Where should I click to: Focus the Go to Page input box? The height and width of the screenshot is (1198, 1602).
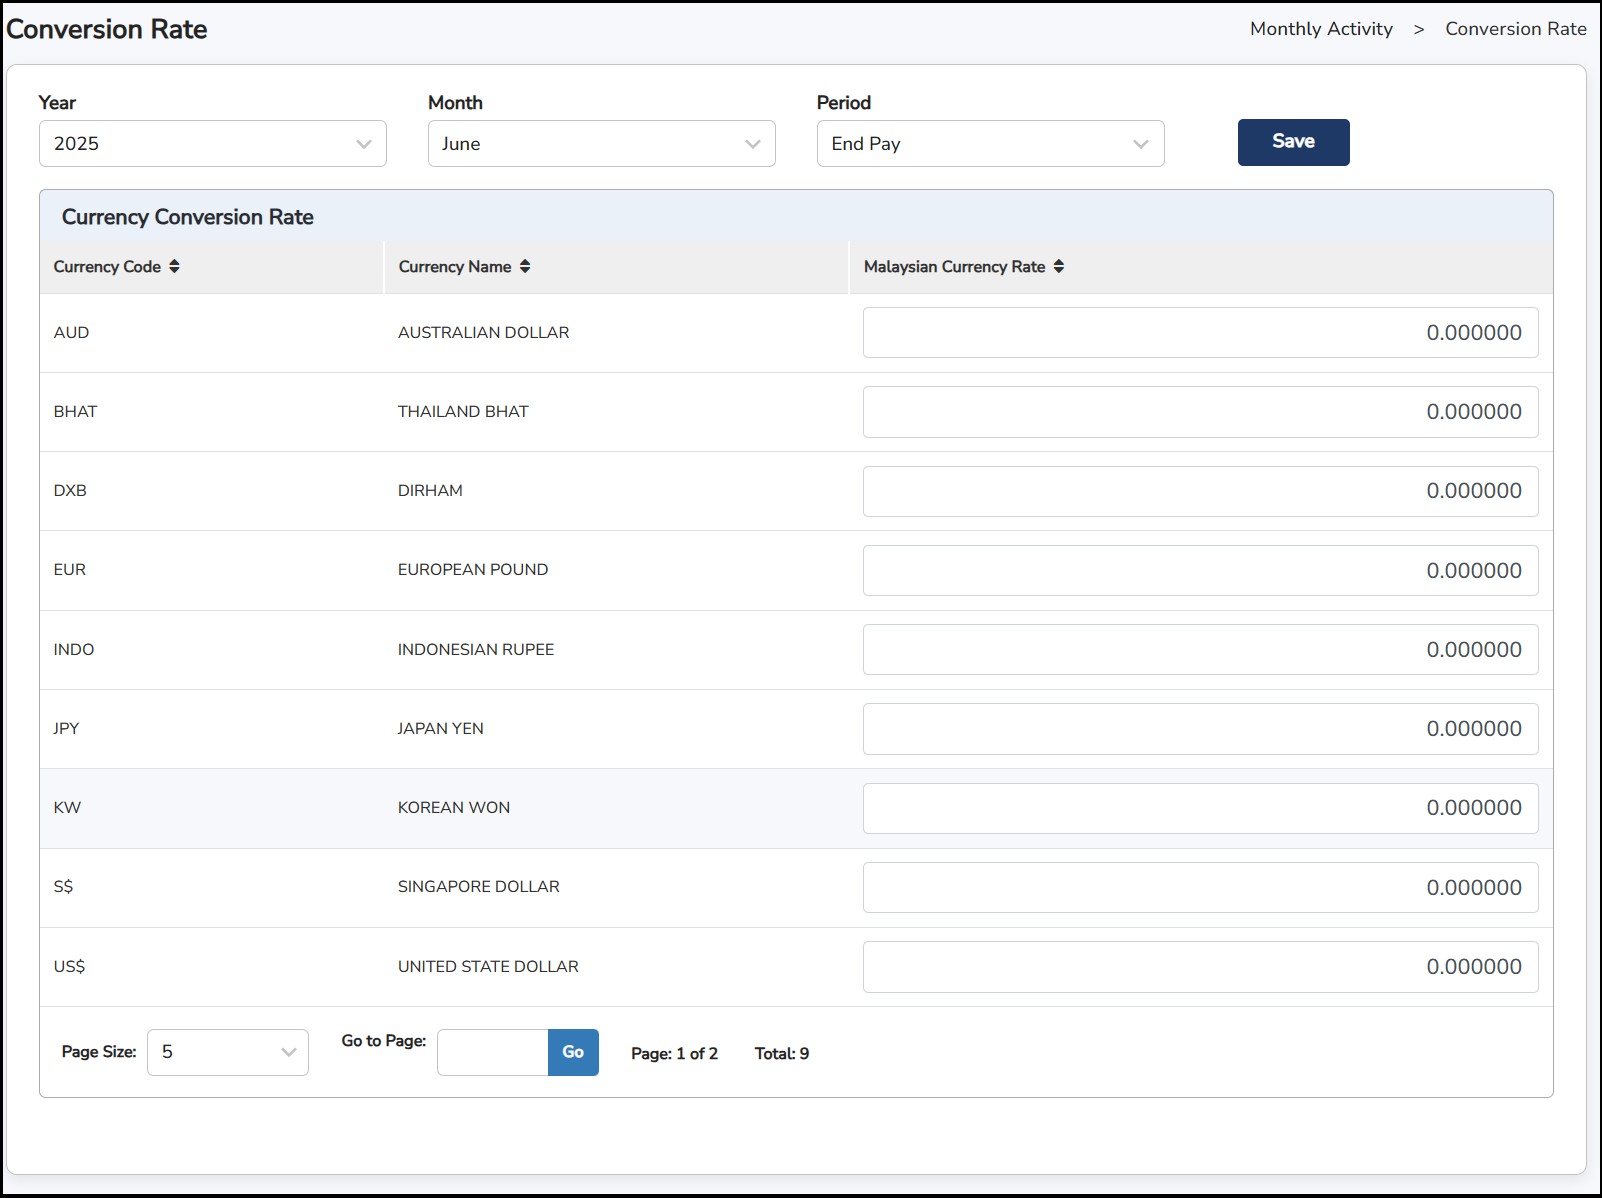click(492, 1052)
